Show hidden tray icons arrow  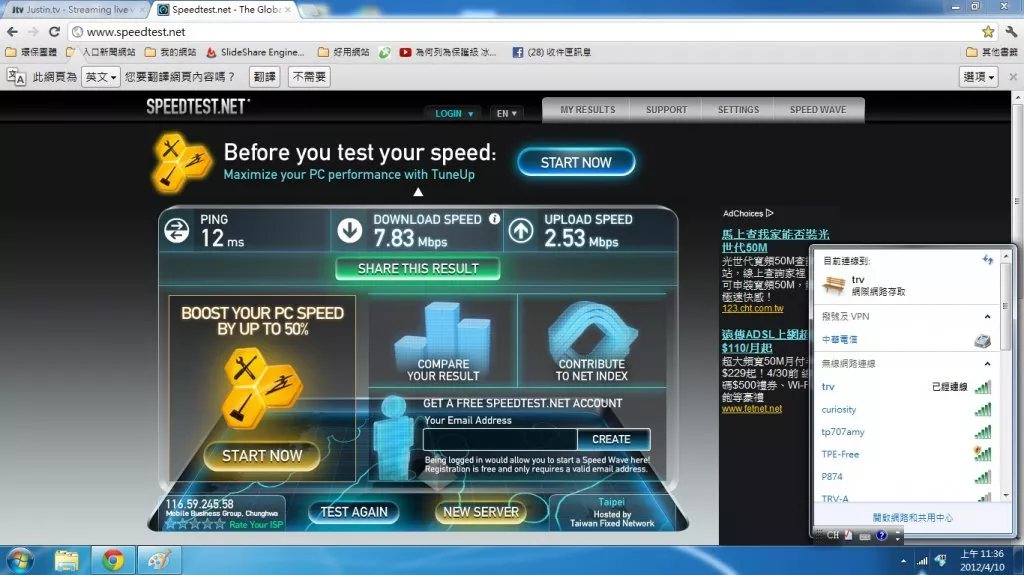903,561
